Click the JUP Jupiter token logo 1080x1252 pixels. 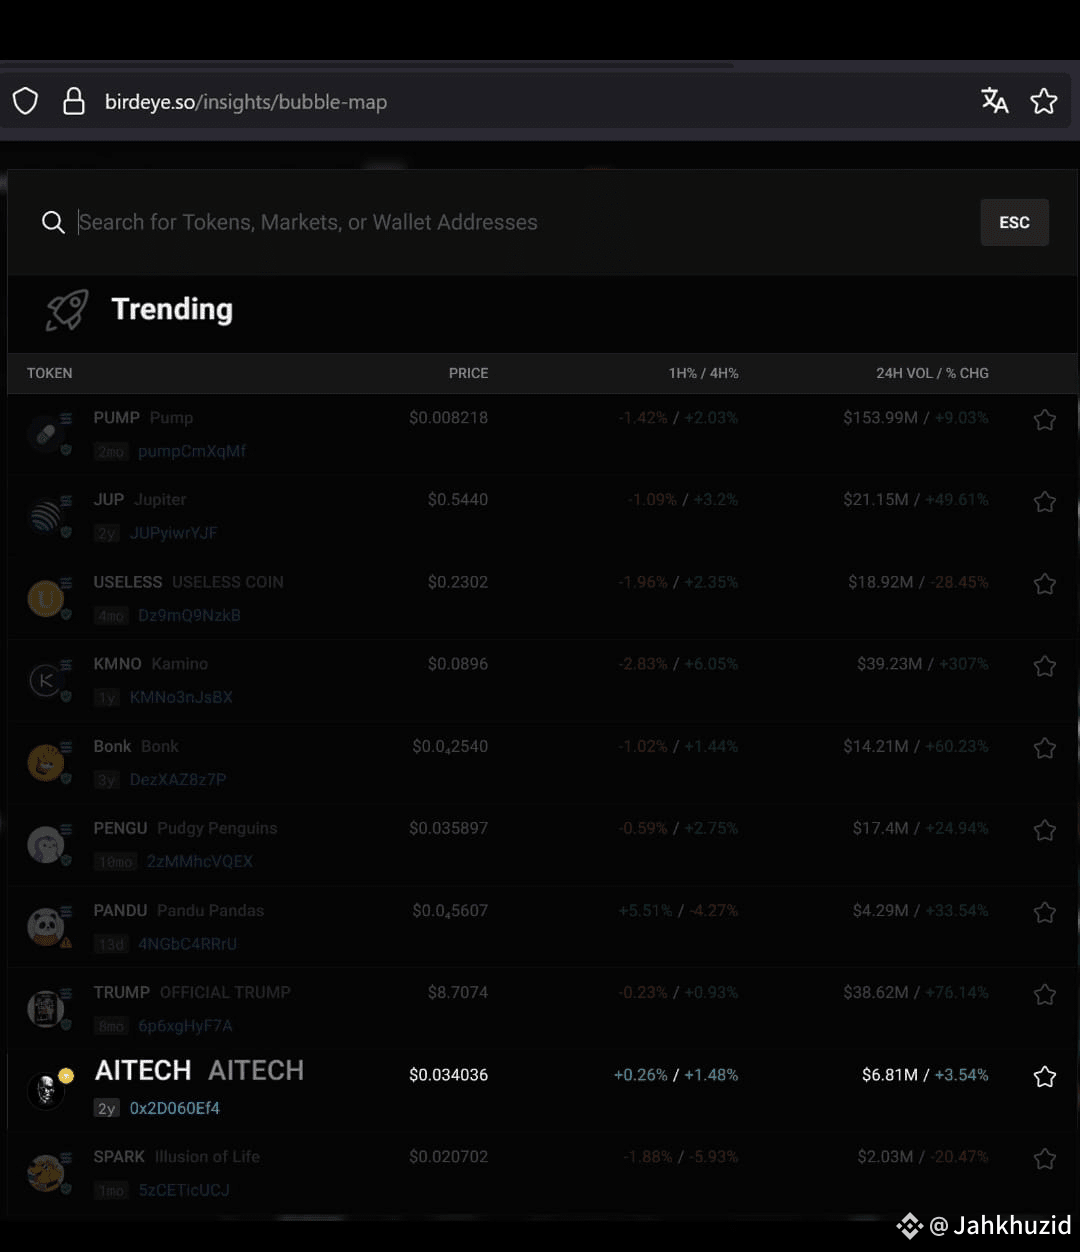pos(46,517)
